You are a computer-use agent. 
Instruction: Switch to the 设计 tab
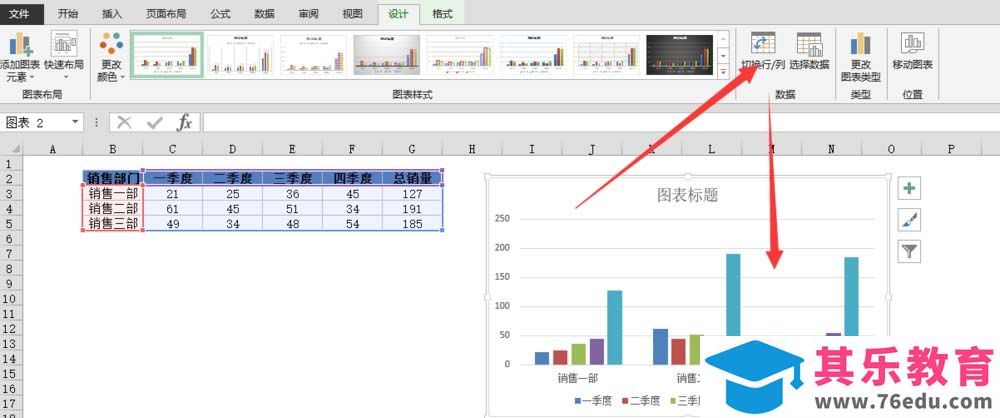point(398,13)
